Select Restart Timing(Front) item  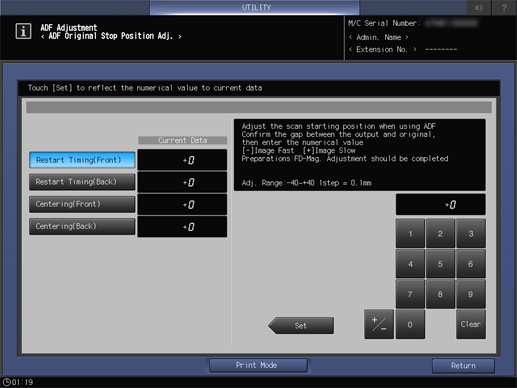point(82,160)
